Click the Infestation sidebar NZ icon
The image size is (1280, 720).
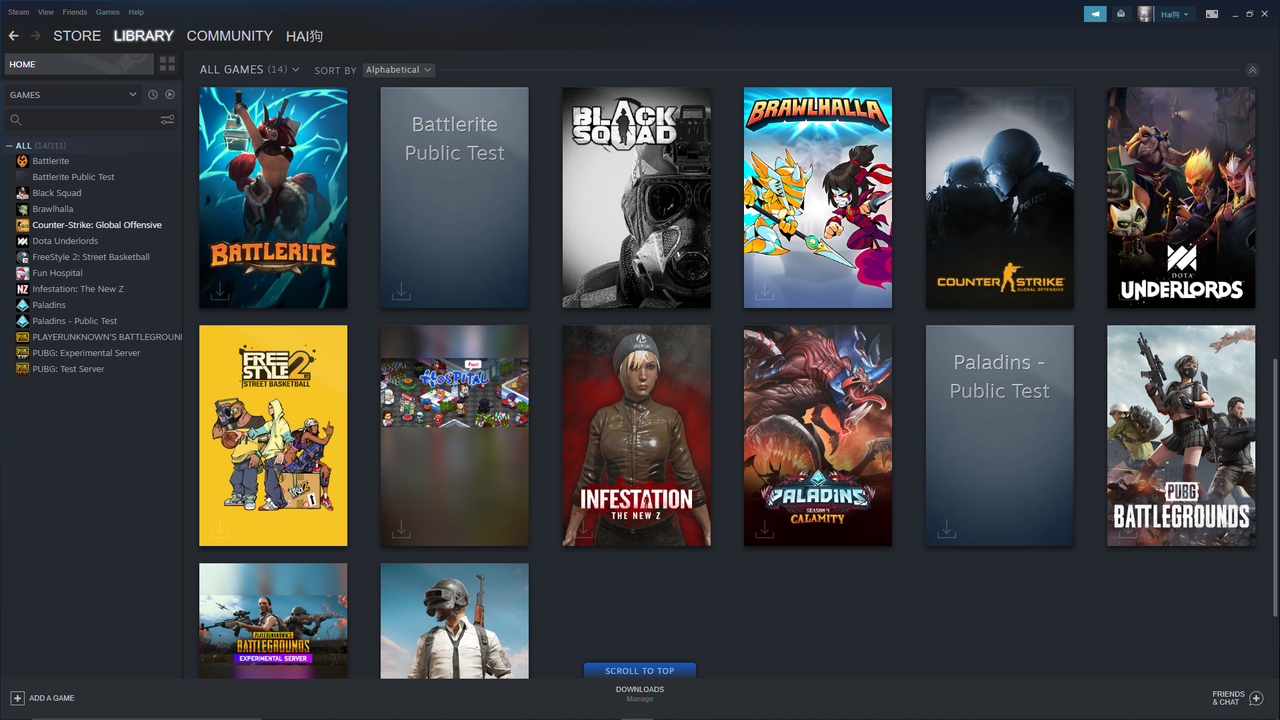pos(23,289)
